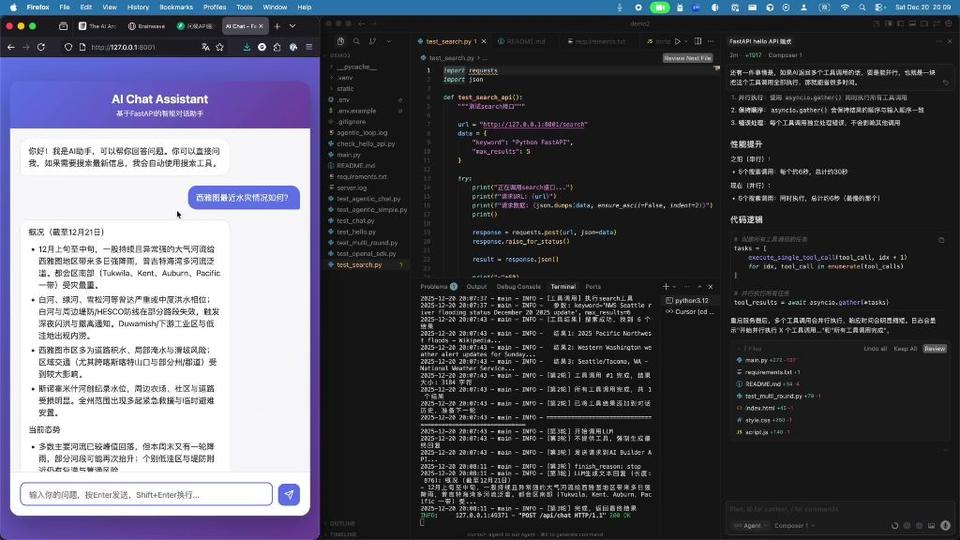Maximize the terminal panel with the chevron

tap(700, 287)
